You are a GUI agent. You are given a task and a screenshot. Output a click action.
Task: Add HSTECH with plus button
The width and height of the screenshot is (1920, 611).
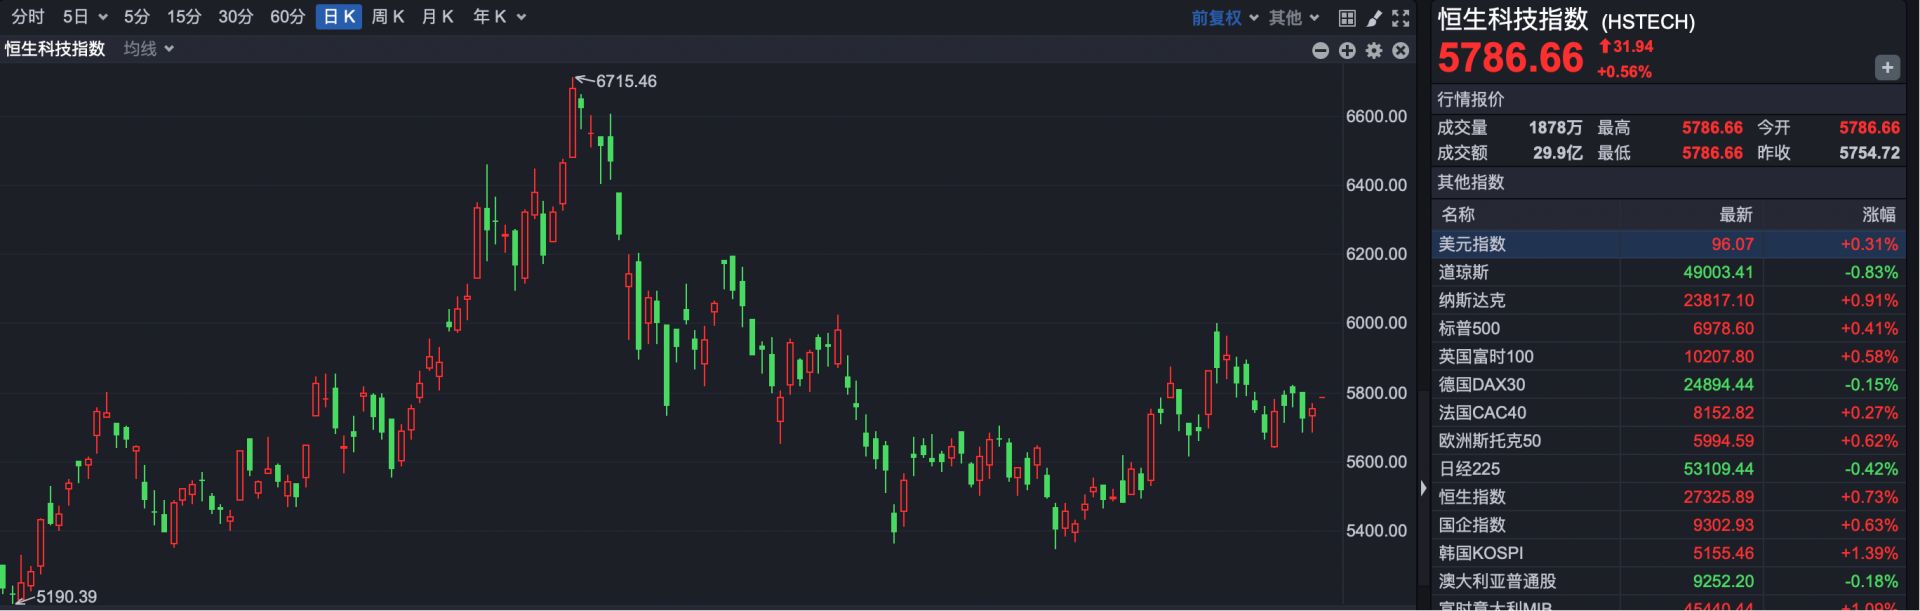click(x=1886, y=68)
